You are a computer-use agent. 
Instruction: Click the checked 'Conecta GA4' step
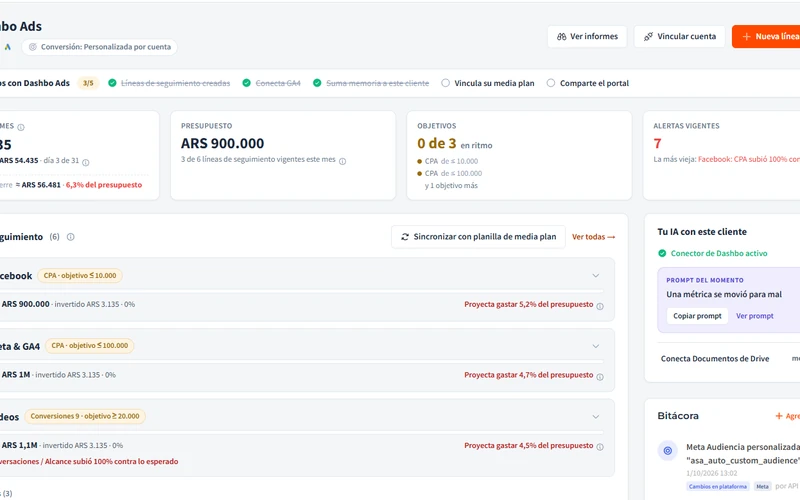tap(271, 83)
